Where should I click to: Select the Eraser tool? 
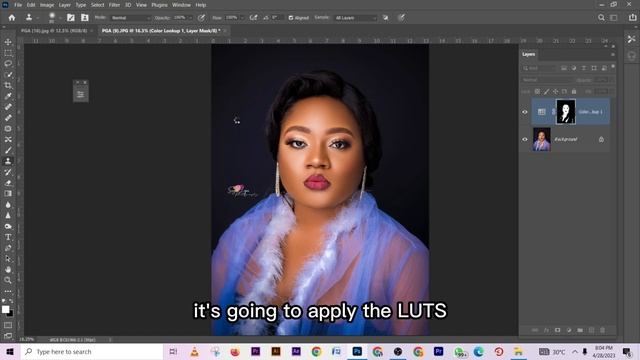coord(8,183)
